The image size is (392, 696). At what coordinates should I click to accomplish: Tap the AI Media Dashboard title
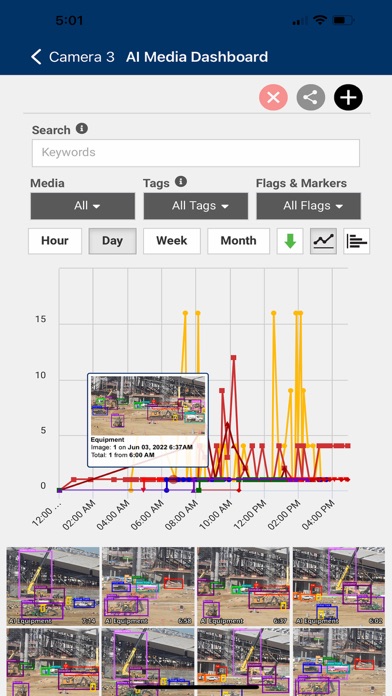tap(197, 57)
